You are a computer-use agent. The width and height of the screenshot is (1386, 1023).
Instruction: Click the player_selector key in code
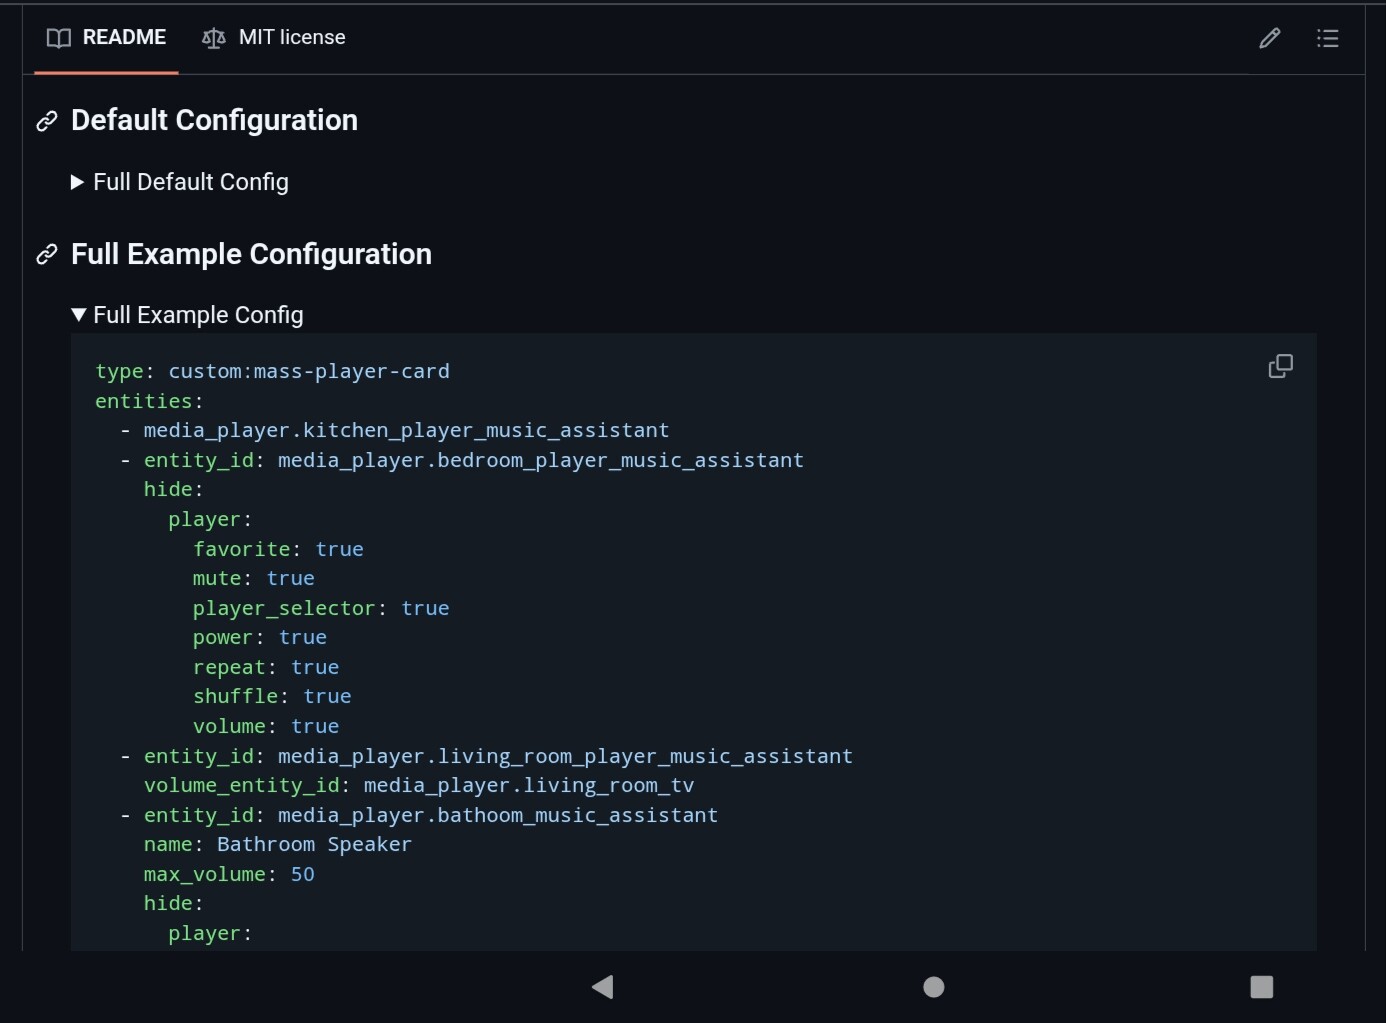[284, 608]
